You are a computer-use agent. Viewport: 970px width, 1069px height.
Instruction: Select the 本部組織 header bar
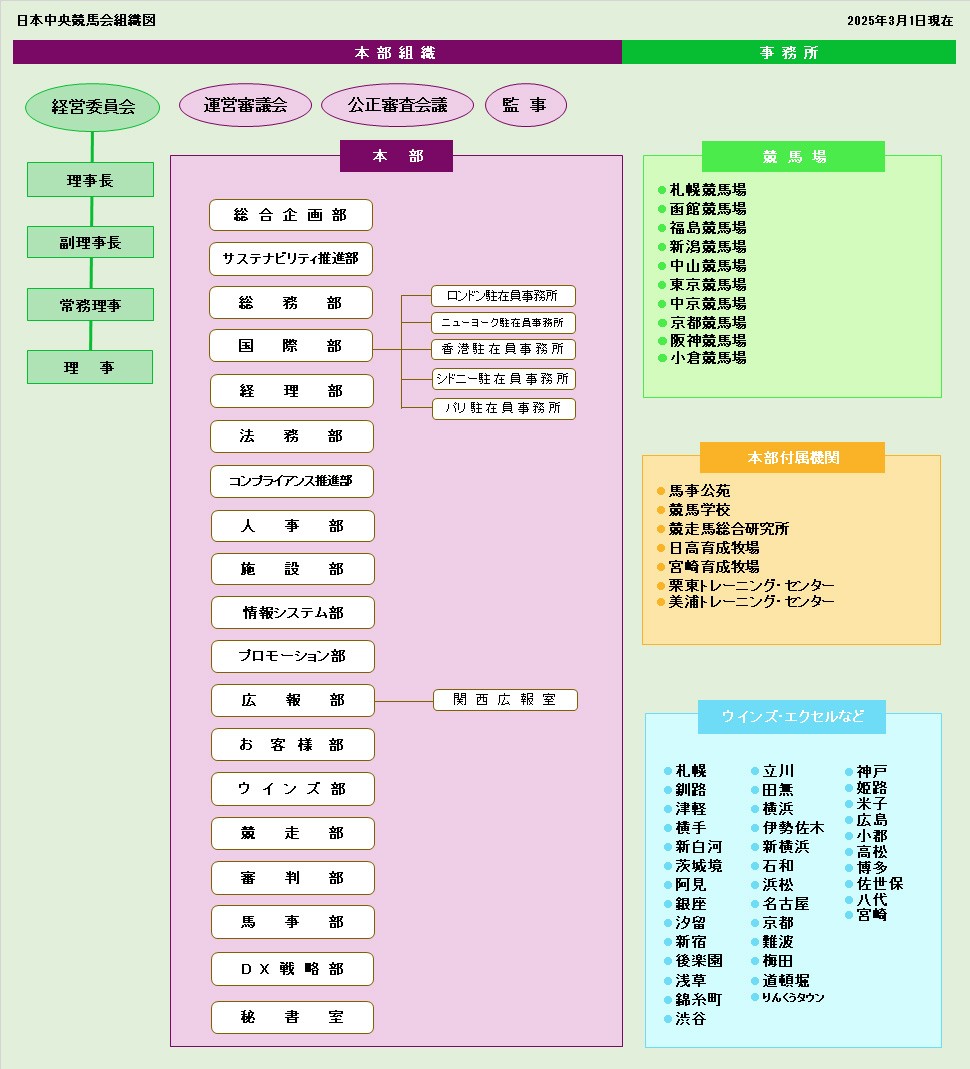click(317, 52)
